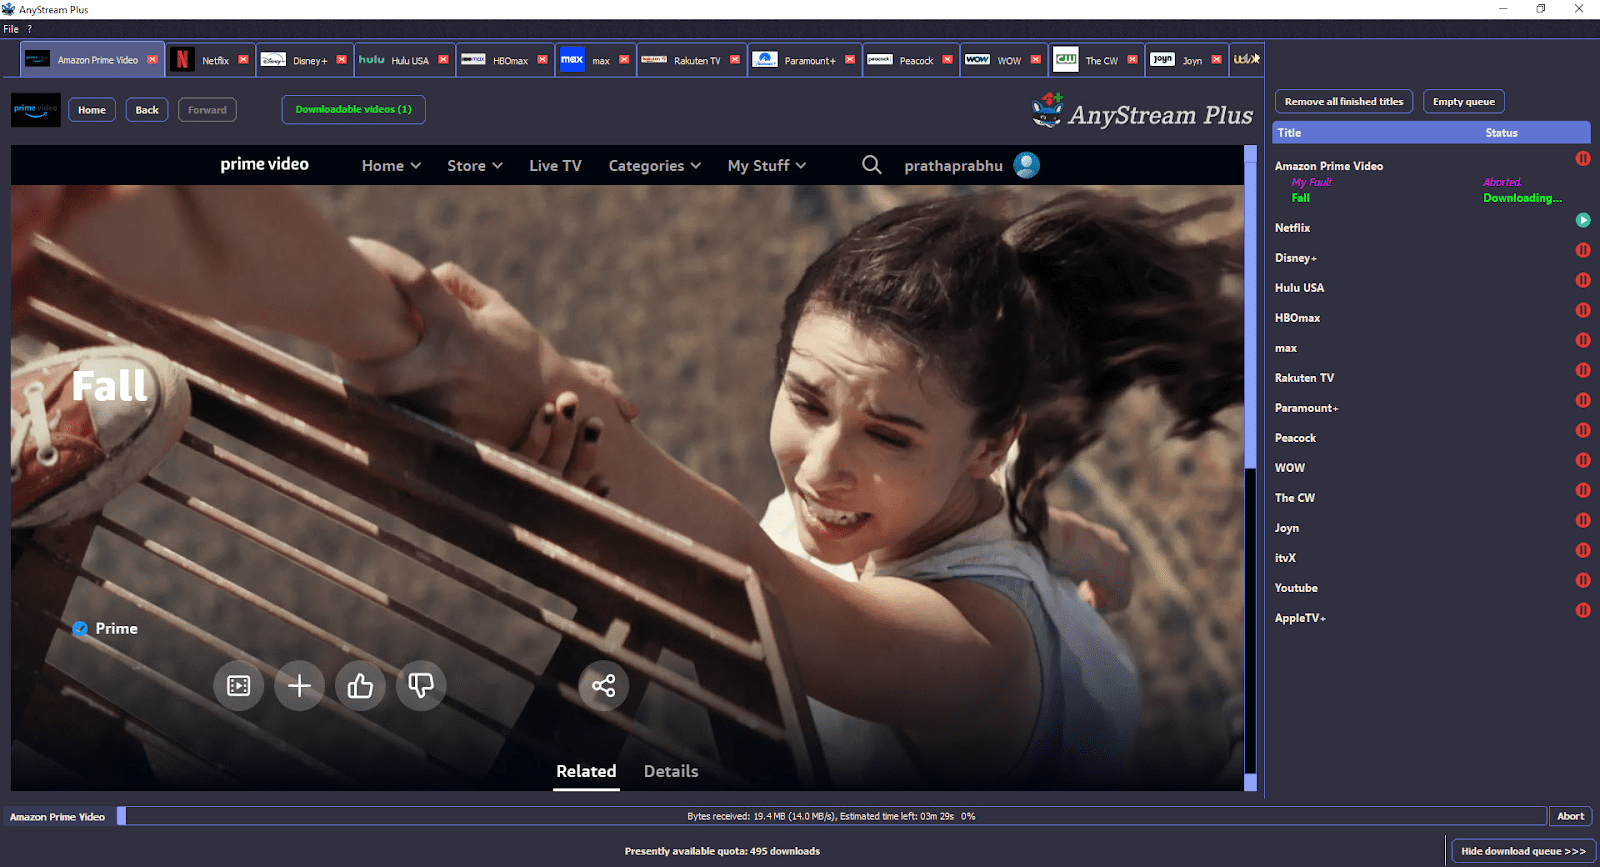
Task: Open the File menu
Action: click(x=11, y=29)
